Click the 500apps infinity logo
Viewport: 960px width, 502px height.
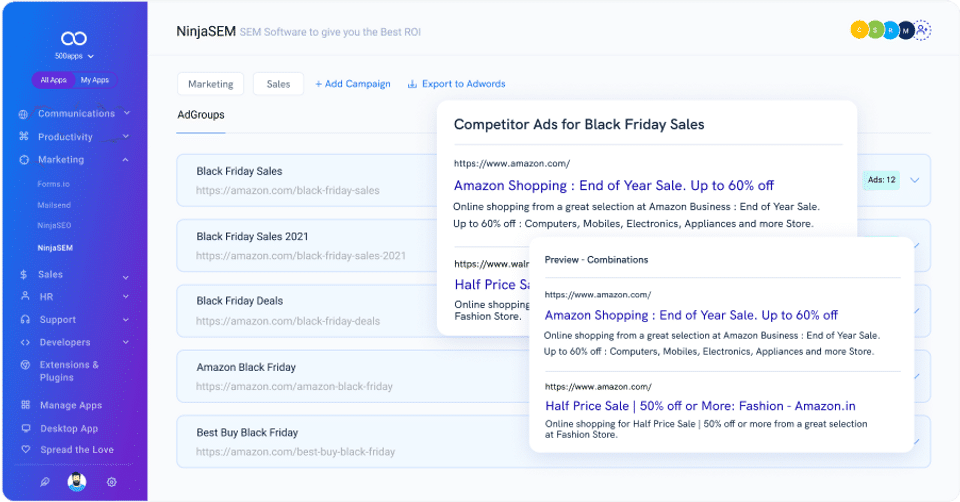pyautogui.click(x=74, y=39)
